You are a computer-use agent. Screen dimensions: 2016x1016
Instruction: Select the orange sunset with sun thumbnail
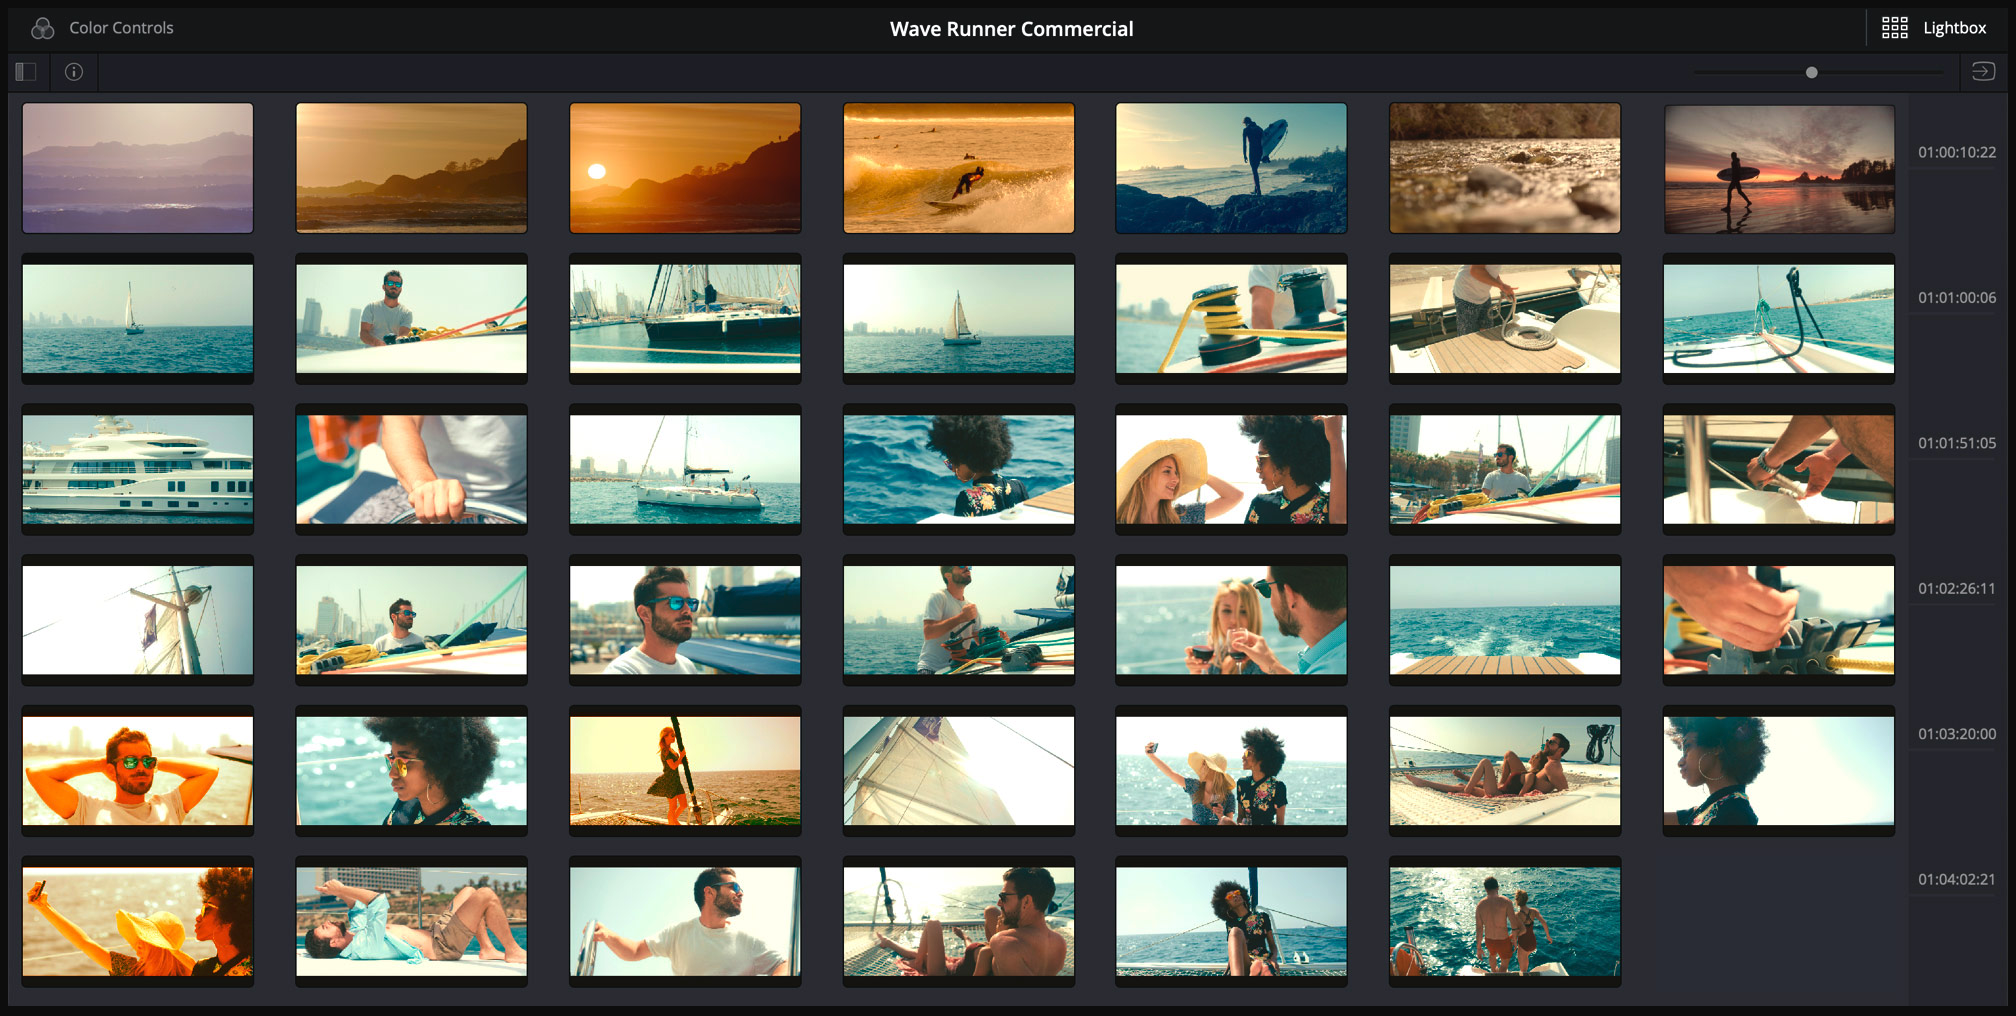pyautogui.click(x=685, y=168)
